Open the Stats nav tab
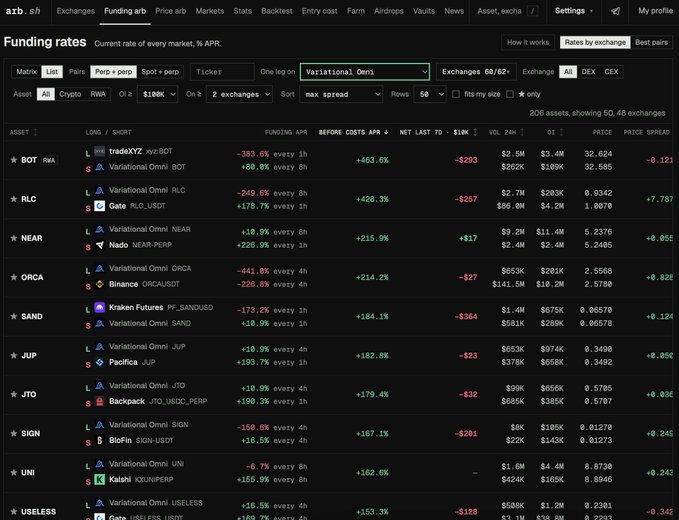The width and height of the screenshot is (679, 520). pyautogui.click(x=242, y=11)
